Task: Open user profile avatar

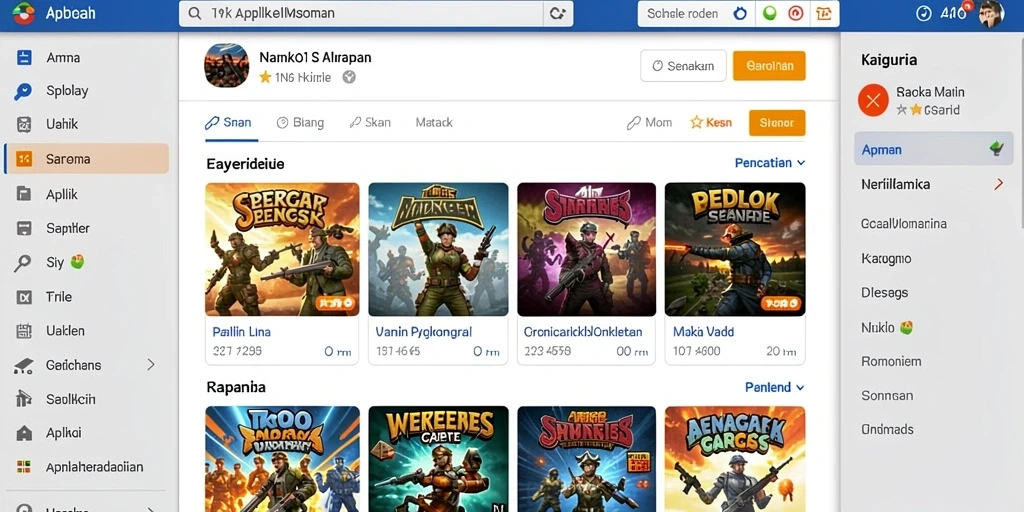Action: [991, 14]
